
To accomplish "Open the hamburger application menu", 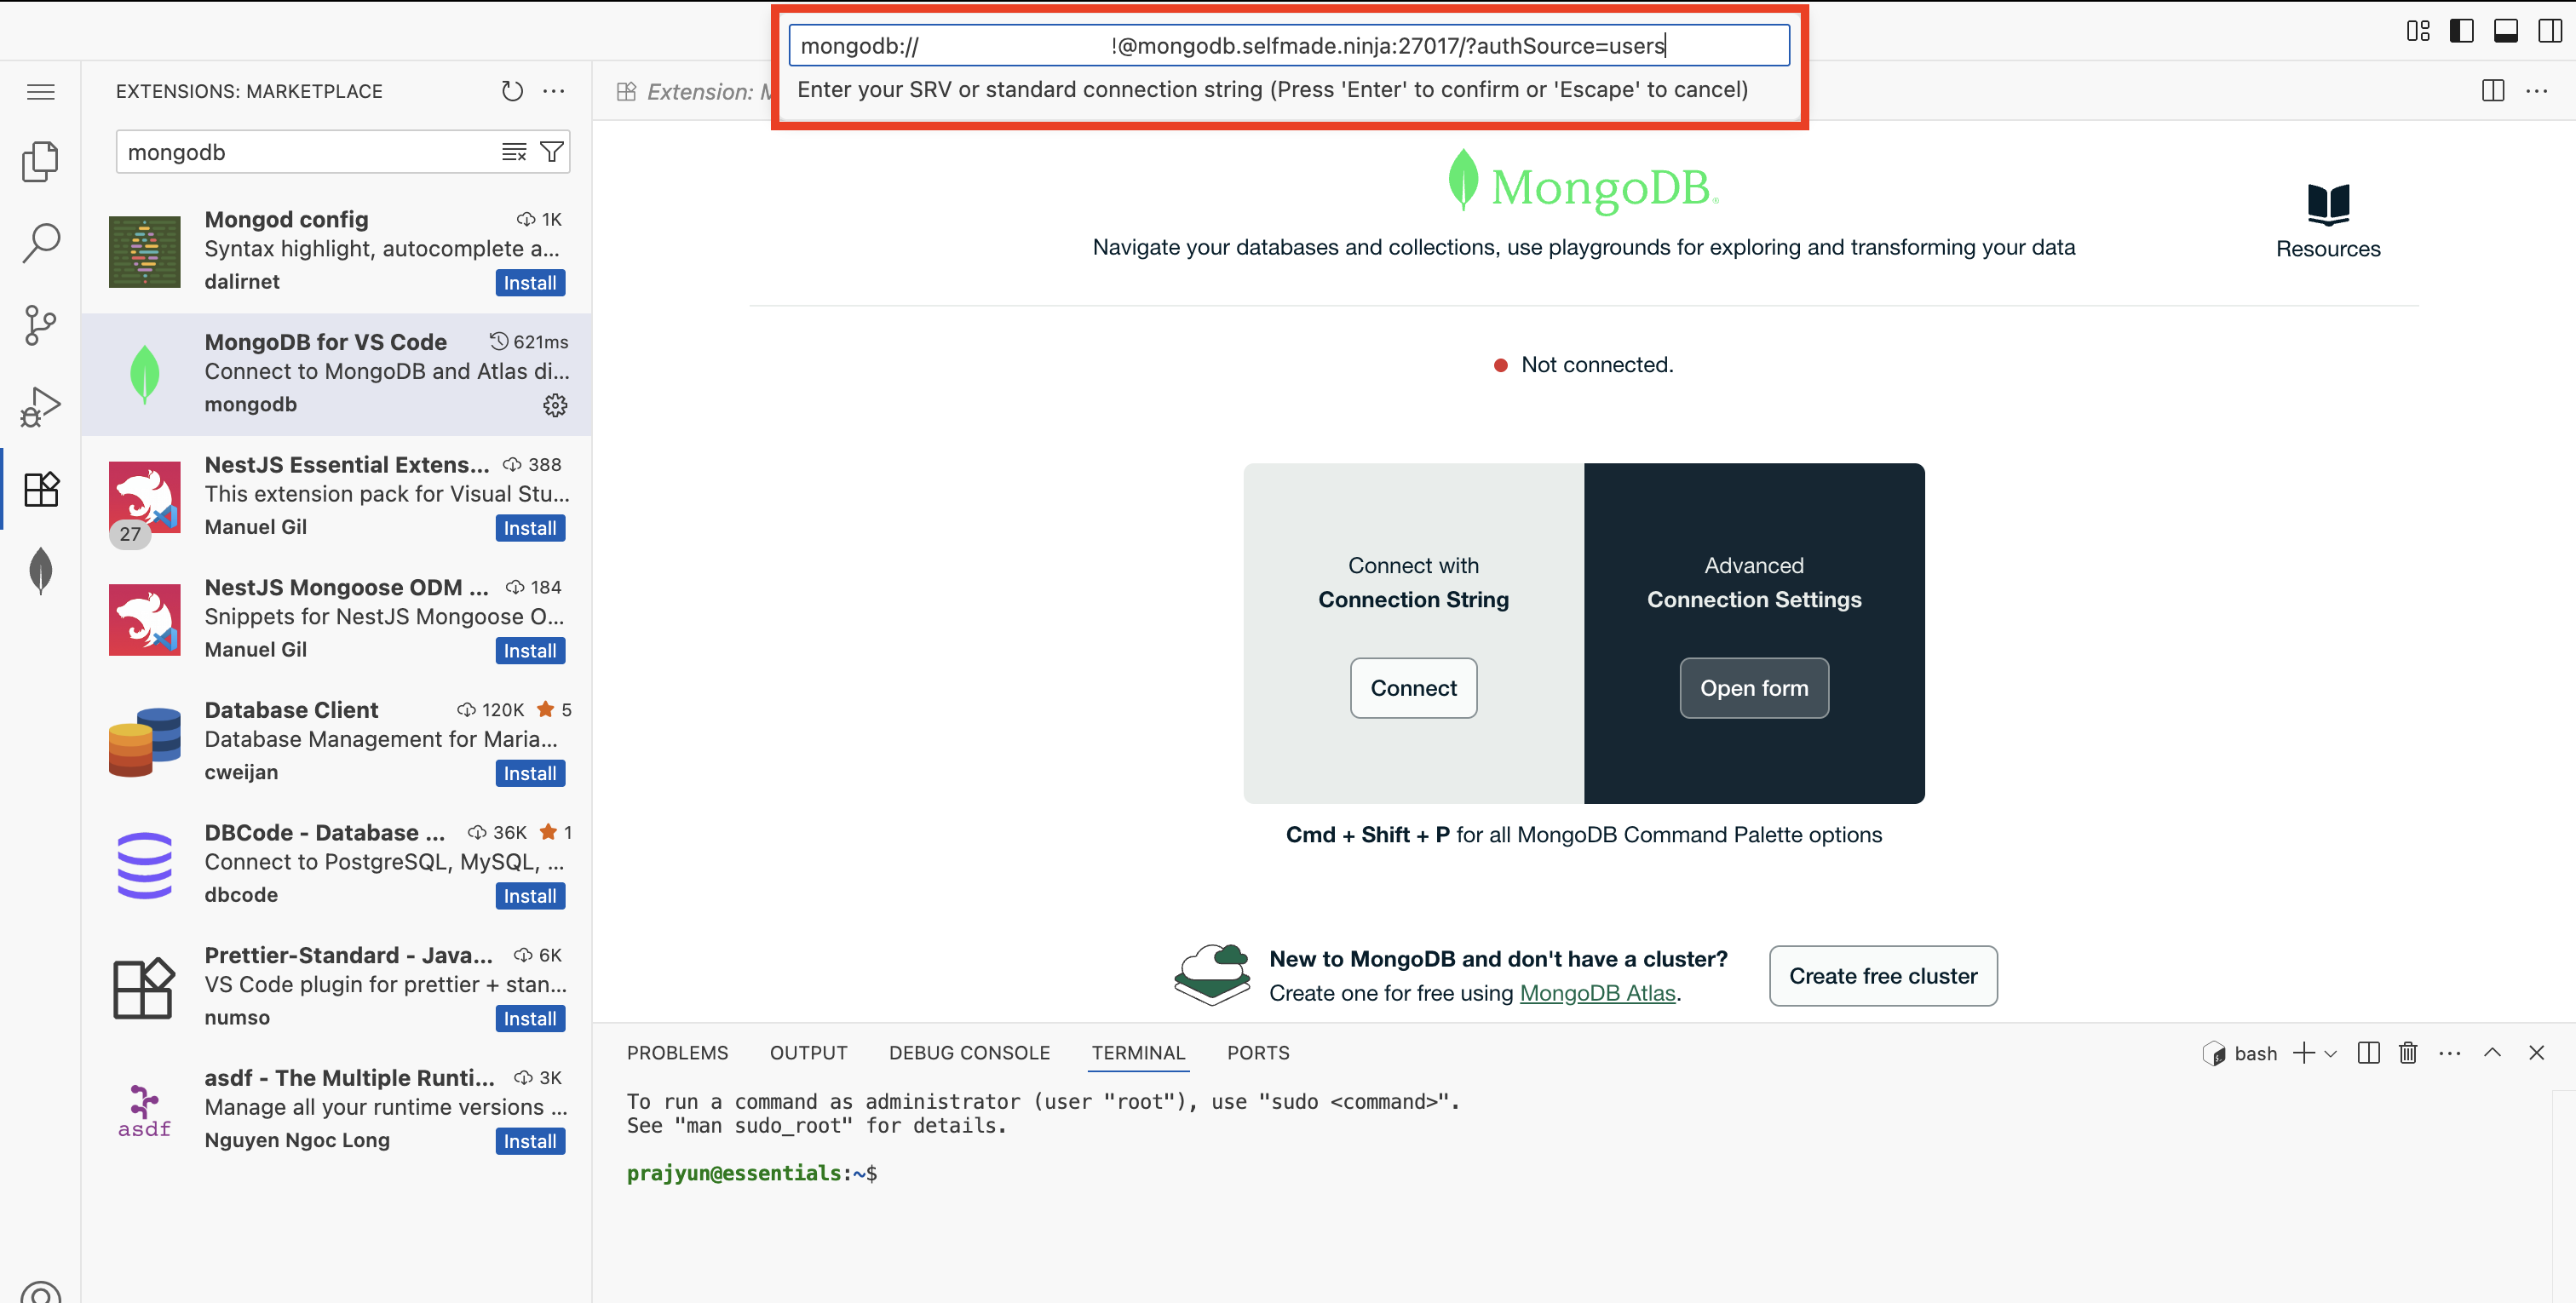I will pyautogui.click(x=41, y=92).
